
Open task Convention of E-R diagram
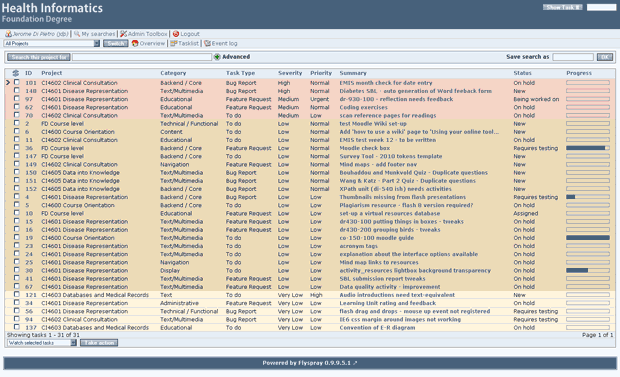coord(377,328)
